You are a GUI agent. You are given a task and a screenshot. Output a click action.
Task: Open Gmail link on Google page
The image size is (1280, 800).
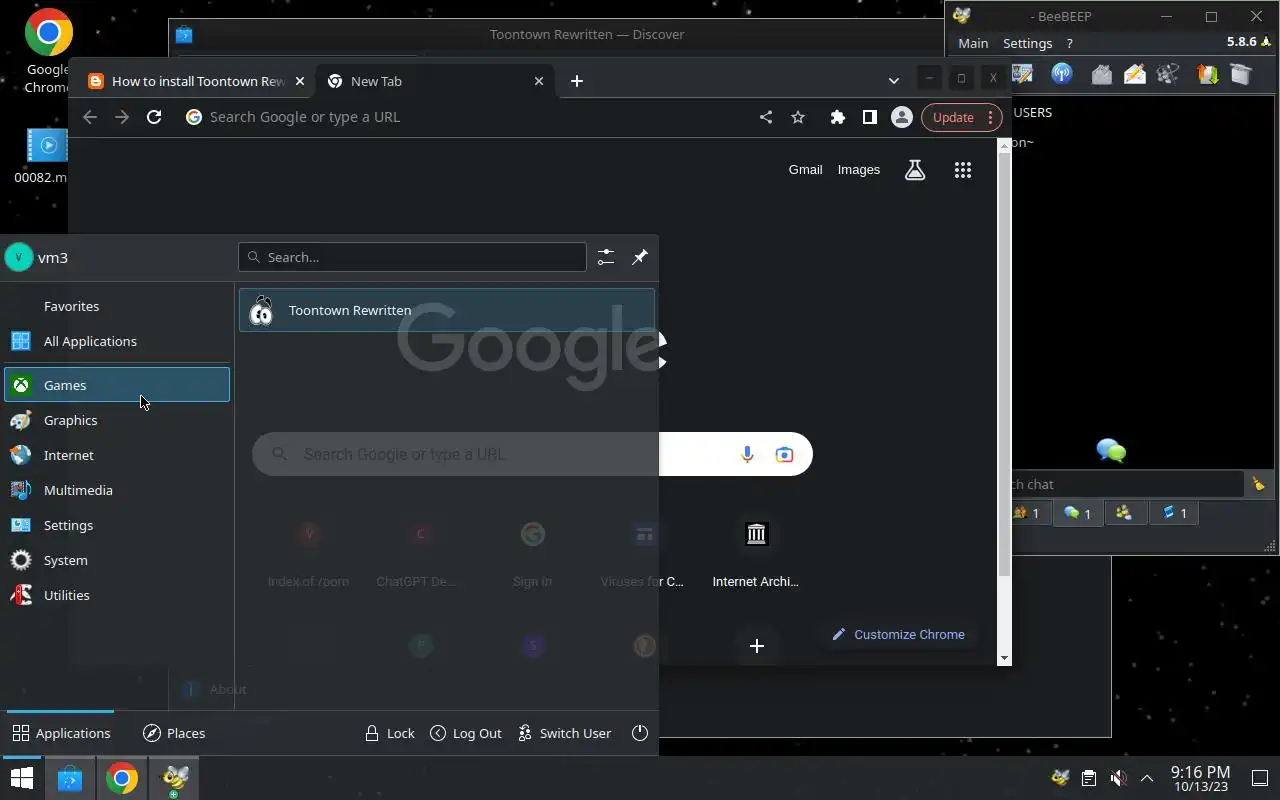(805, 170)
